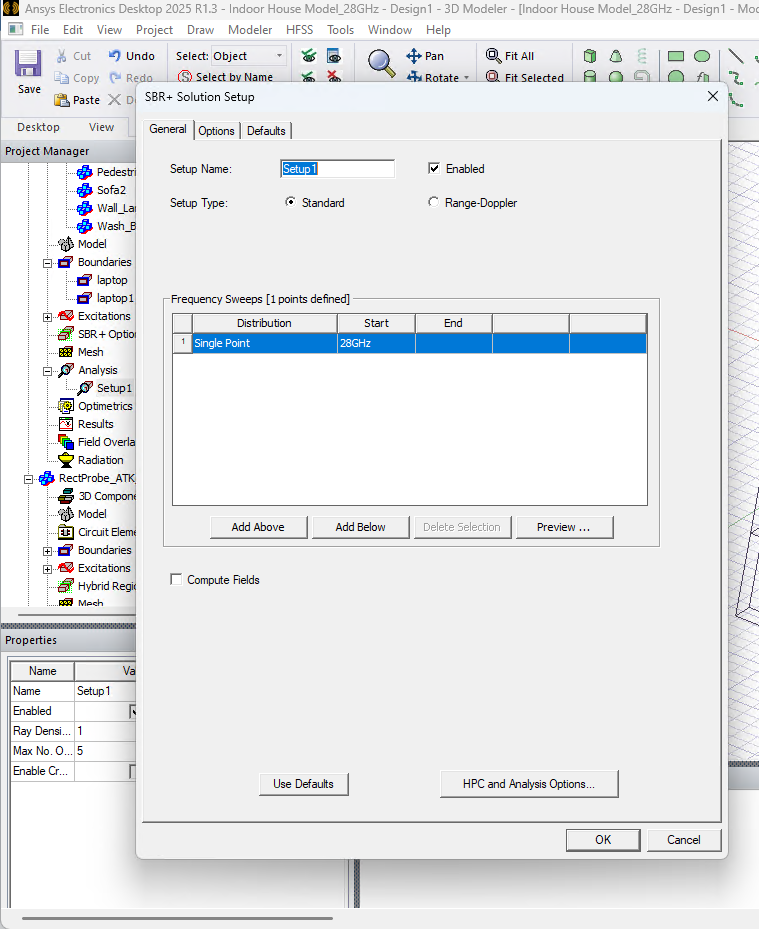This screenshot has width=759, height=929.
Task: Enable the Compute Fields checkbox
Action: [177, 580]
